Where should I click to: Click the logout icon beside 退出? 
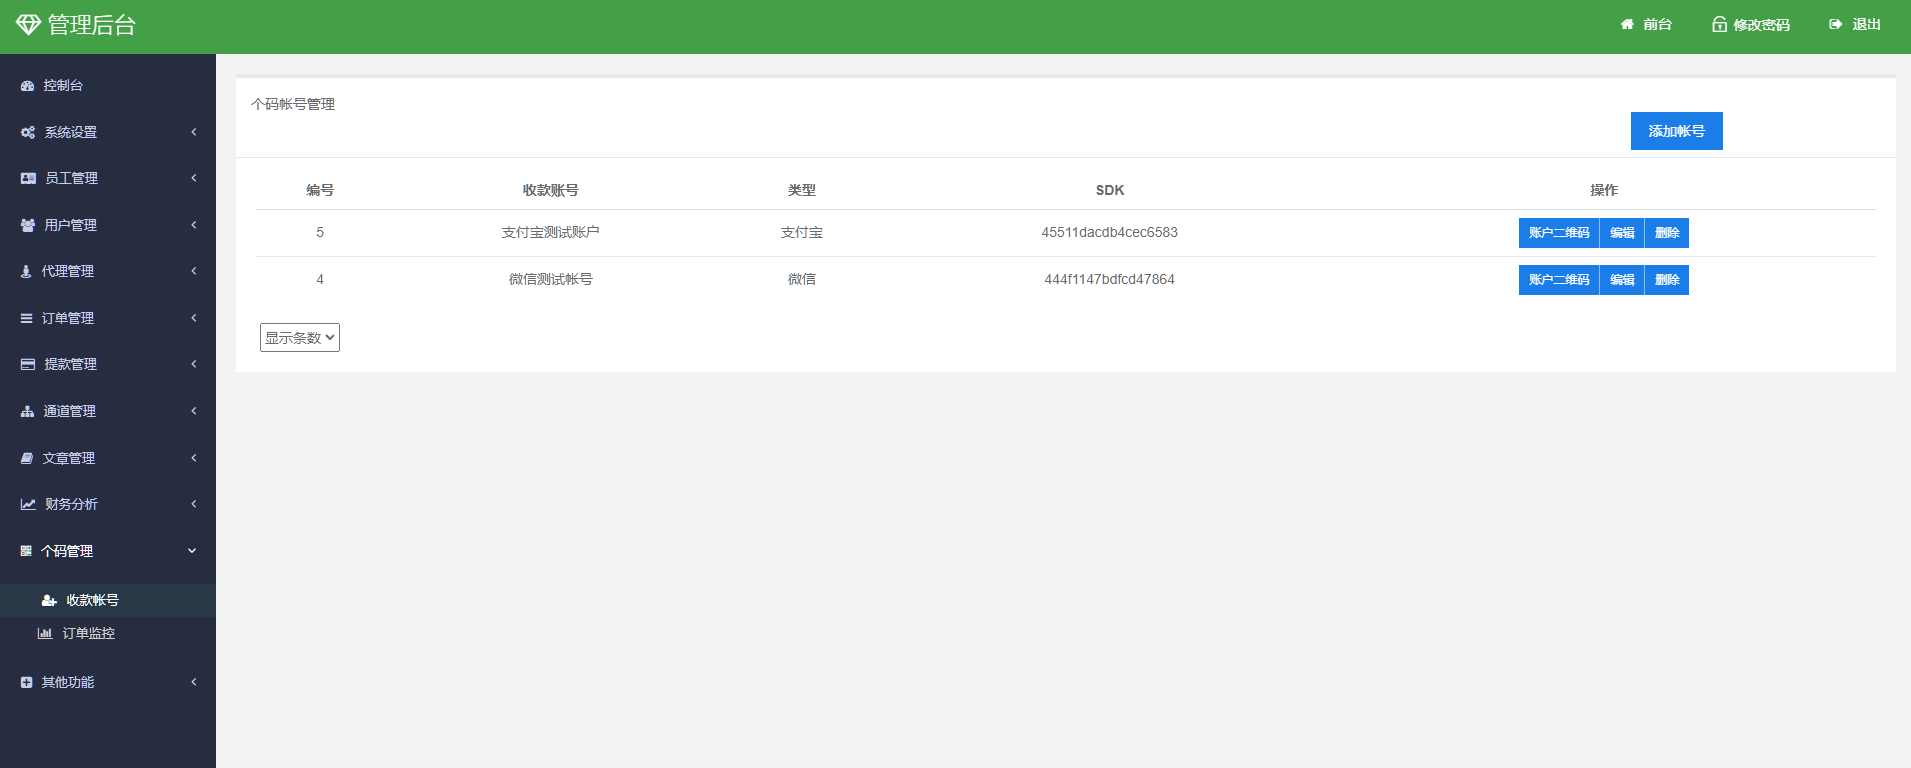coord(1835,24)
